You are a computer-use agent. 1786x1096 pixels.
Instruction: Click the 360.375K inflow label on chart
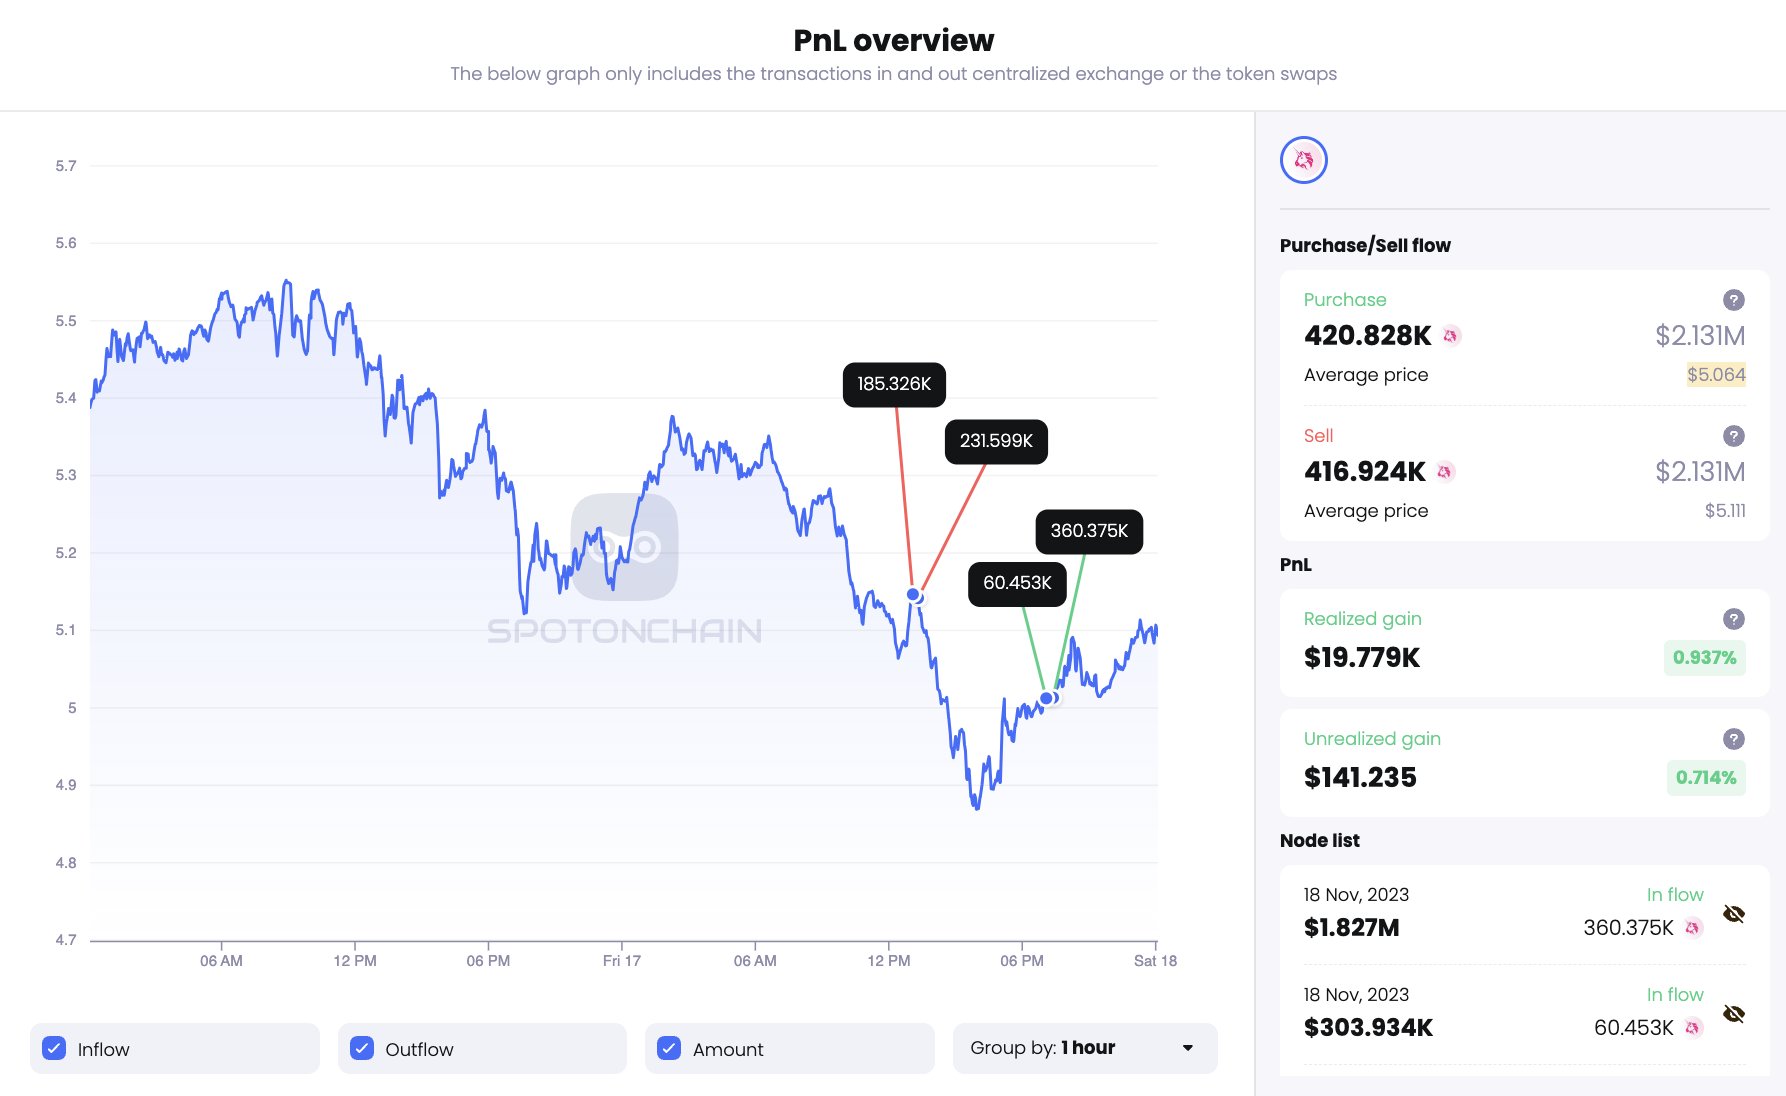click(x=1089, y=531)
